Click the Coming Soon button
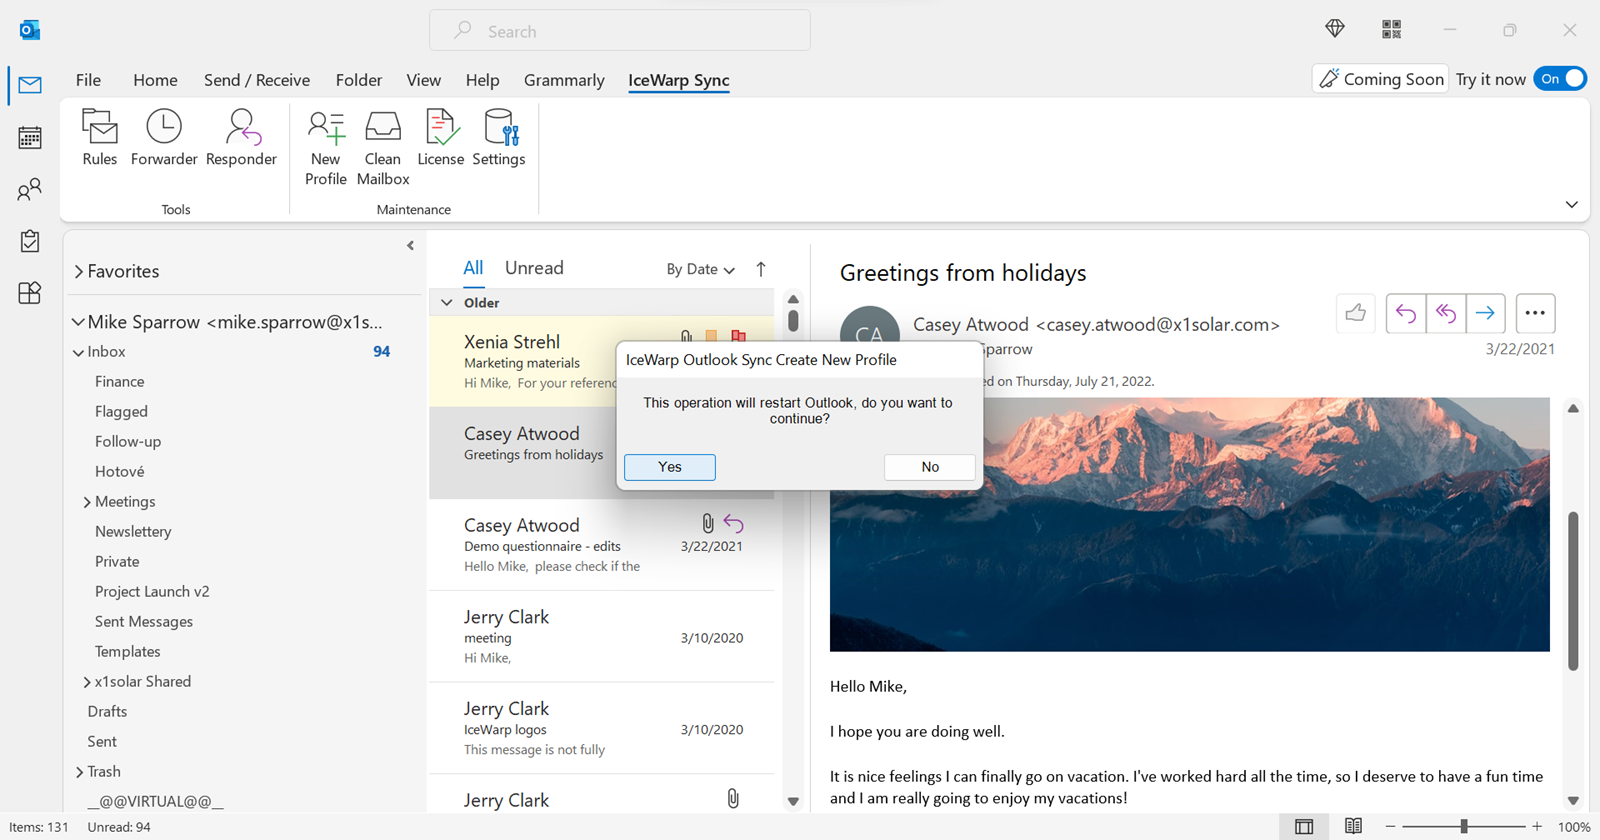This screenshot has width=1600, height=840. coord(1381,79)
